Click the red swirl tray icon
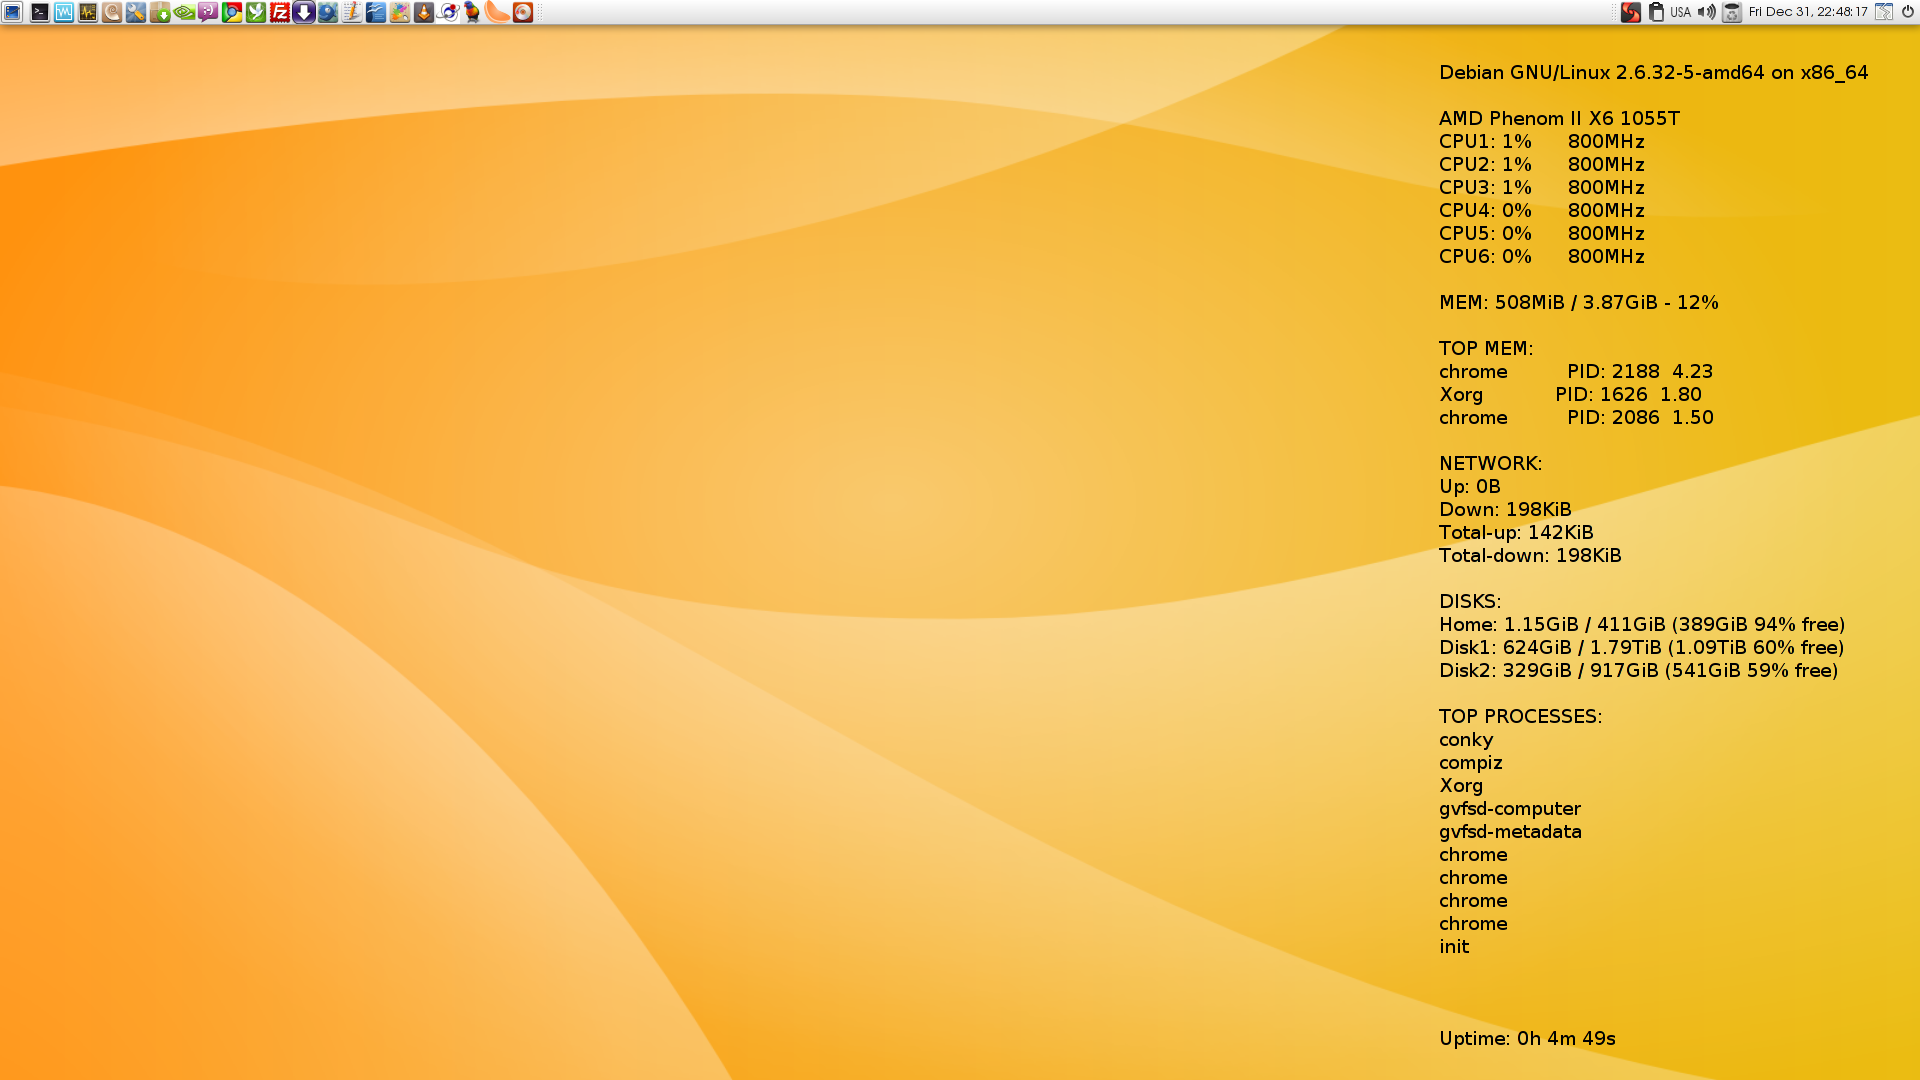 tap(1631, 12)
